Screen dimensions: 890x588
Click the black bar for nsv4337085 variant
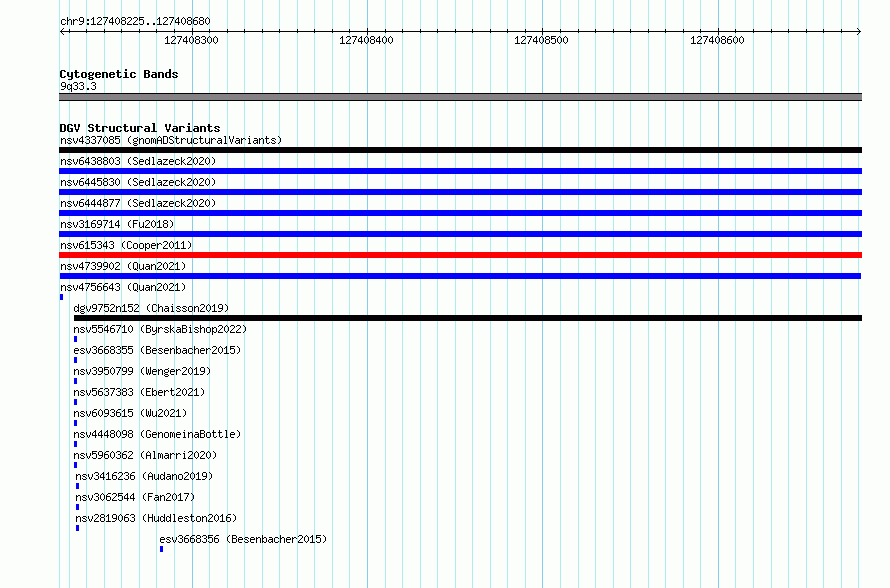pos(460,150)
